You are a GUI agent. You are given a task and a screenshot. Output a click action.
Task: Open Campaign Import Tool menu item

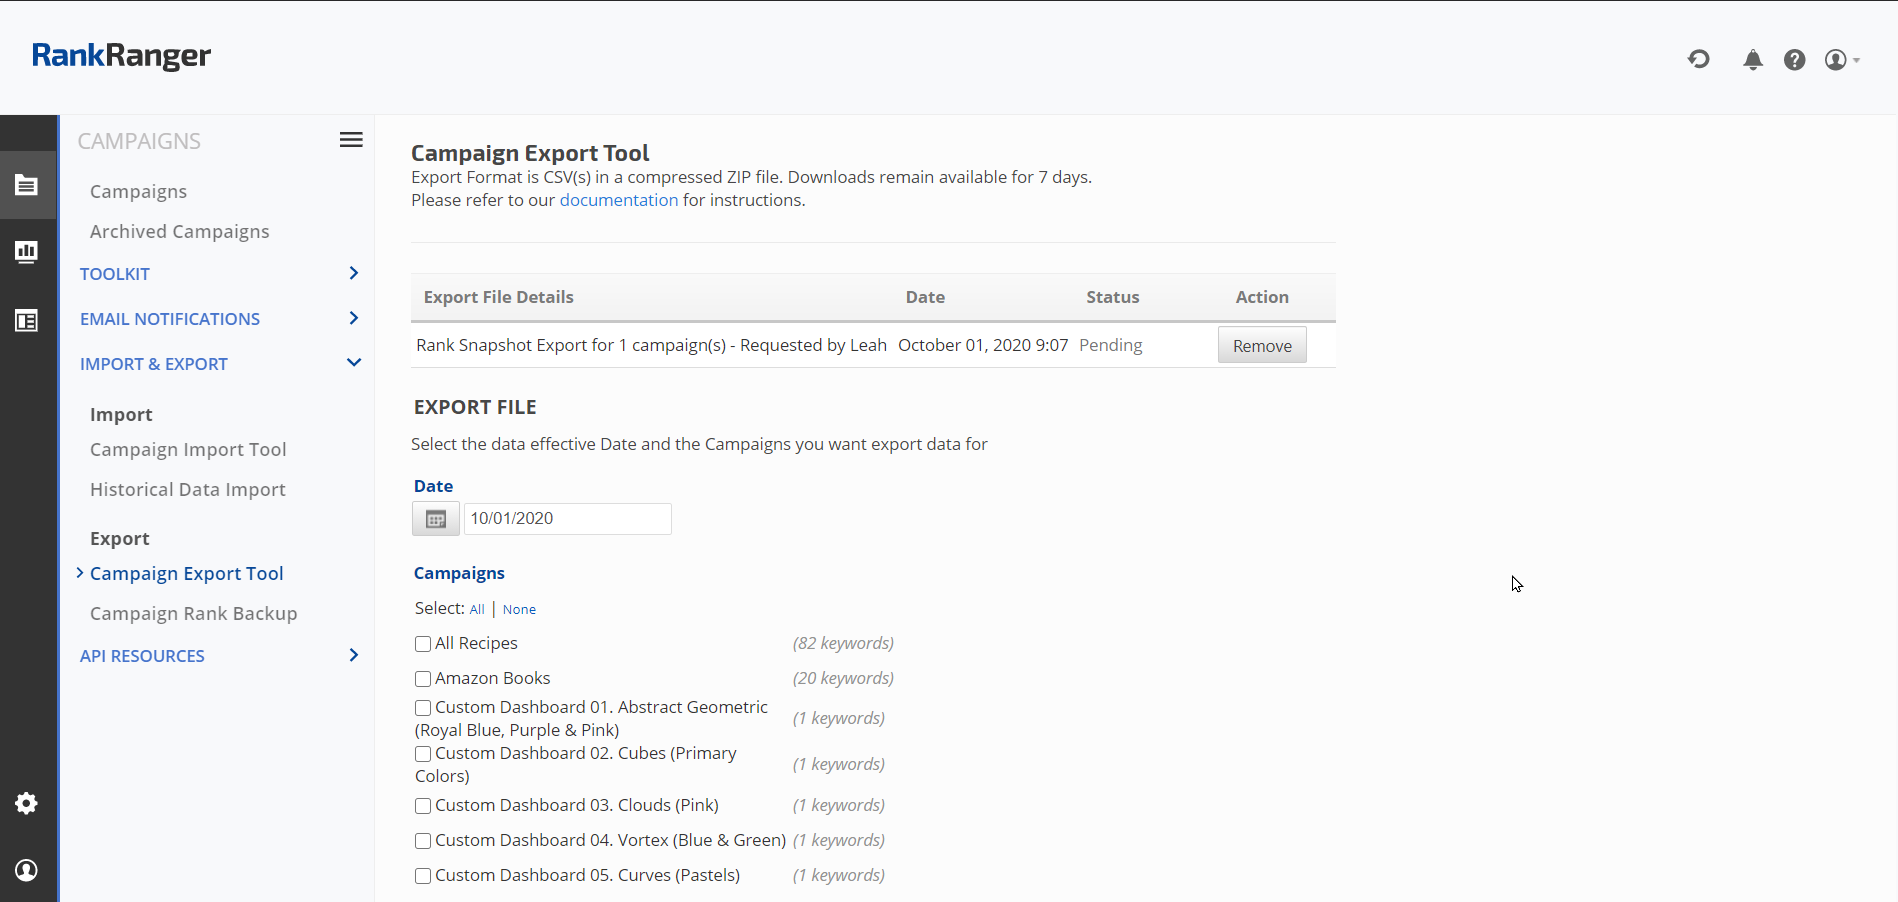point(188,450)
